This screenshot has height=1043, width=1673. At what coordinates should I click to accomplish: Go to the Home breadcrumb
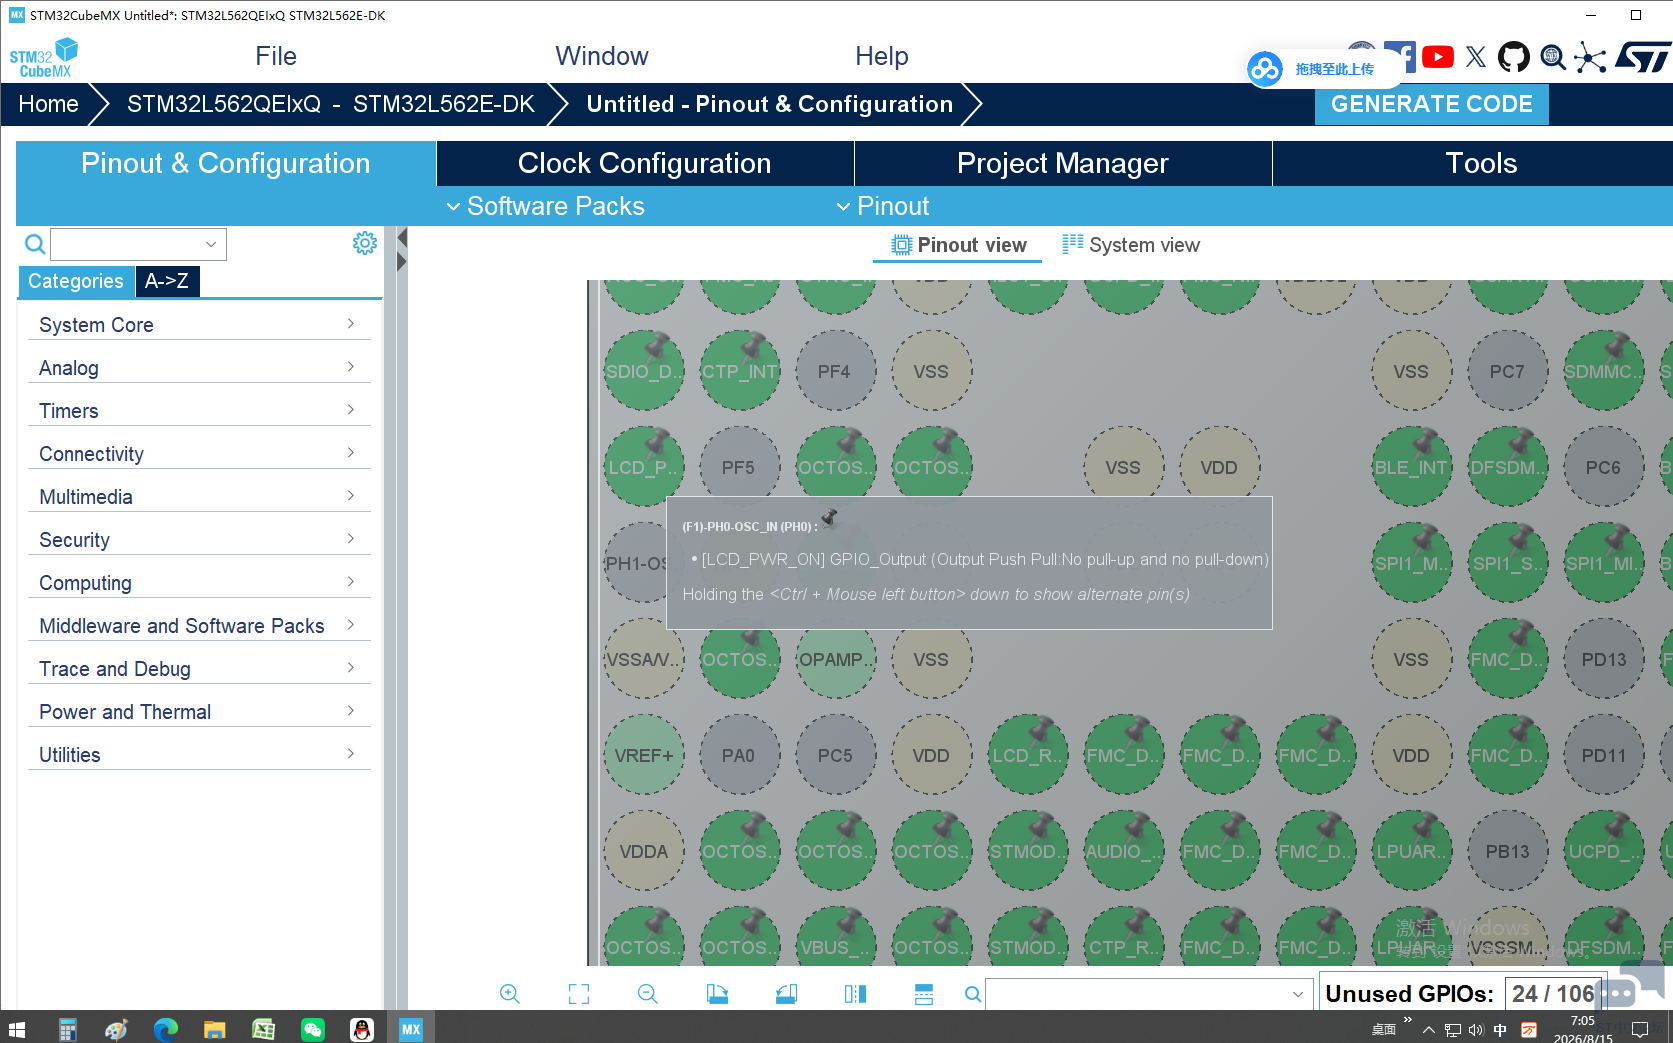(x=48, y=104)
